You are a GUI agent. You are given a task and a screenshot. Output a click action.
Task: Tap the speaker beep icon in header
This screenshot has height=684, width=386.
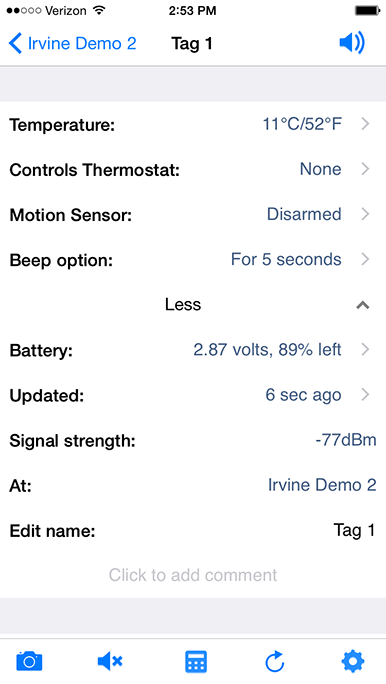(x=352, y=43)
